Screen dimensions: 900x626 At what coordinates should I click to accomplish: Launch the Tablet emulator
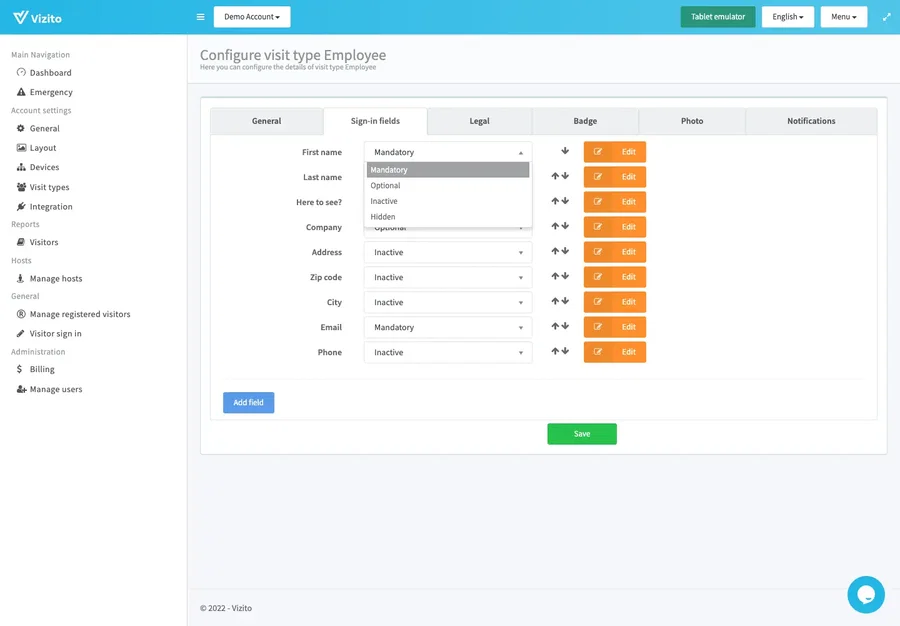[717, 17]
